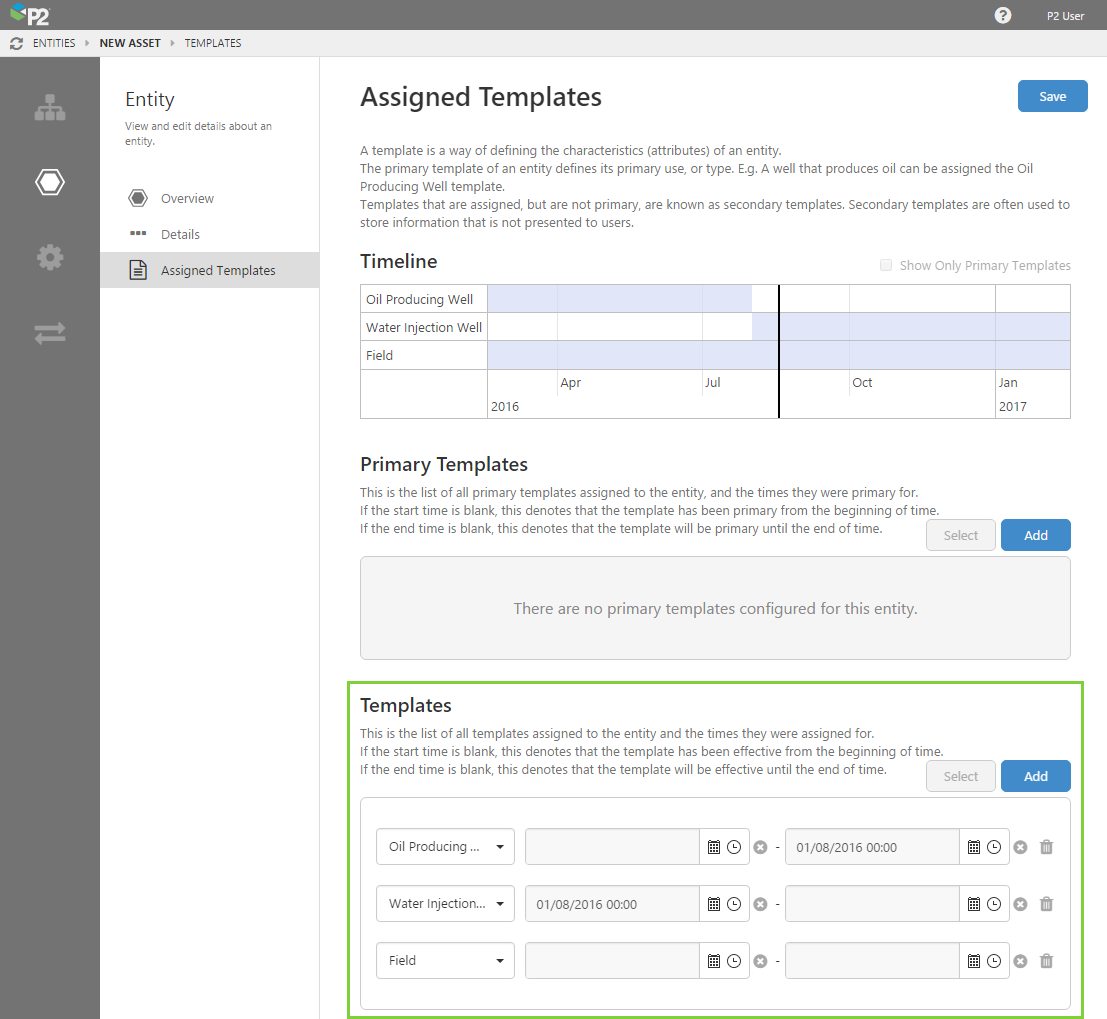Click the transfer arrows icon in sidebar
Image resolution: width=1107 pixels, height=1019 pixels.
click(50, 333)
